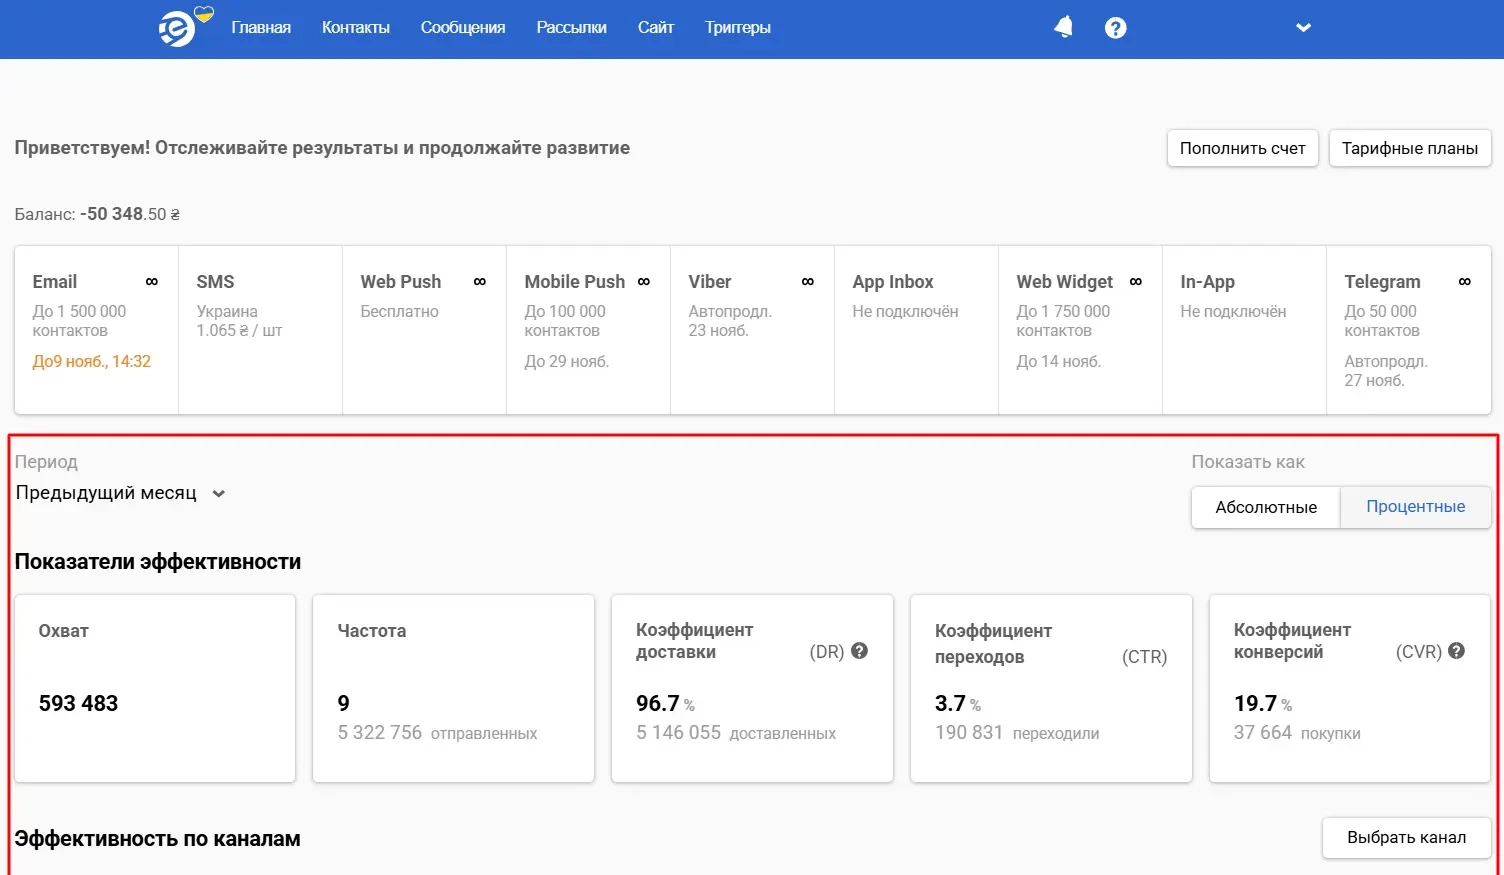The image size is (1504, 875).
Task: Expand the channel selector via Выбрать канал
Action: [x=1405, y=837]
